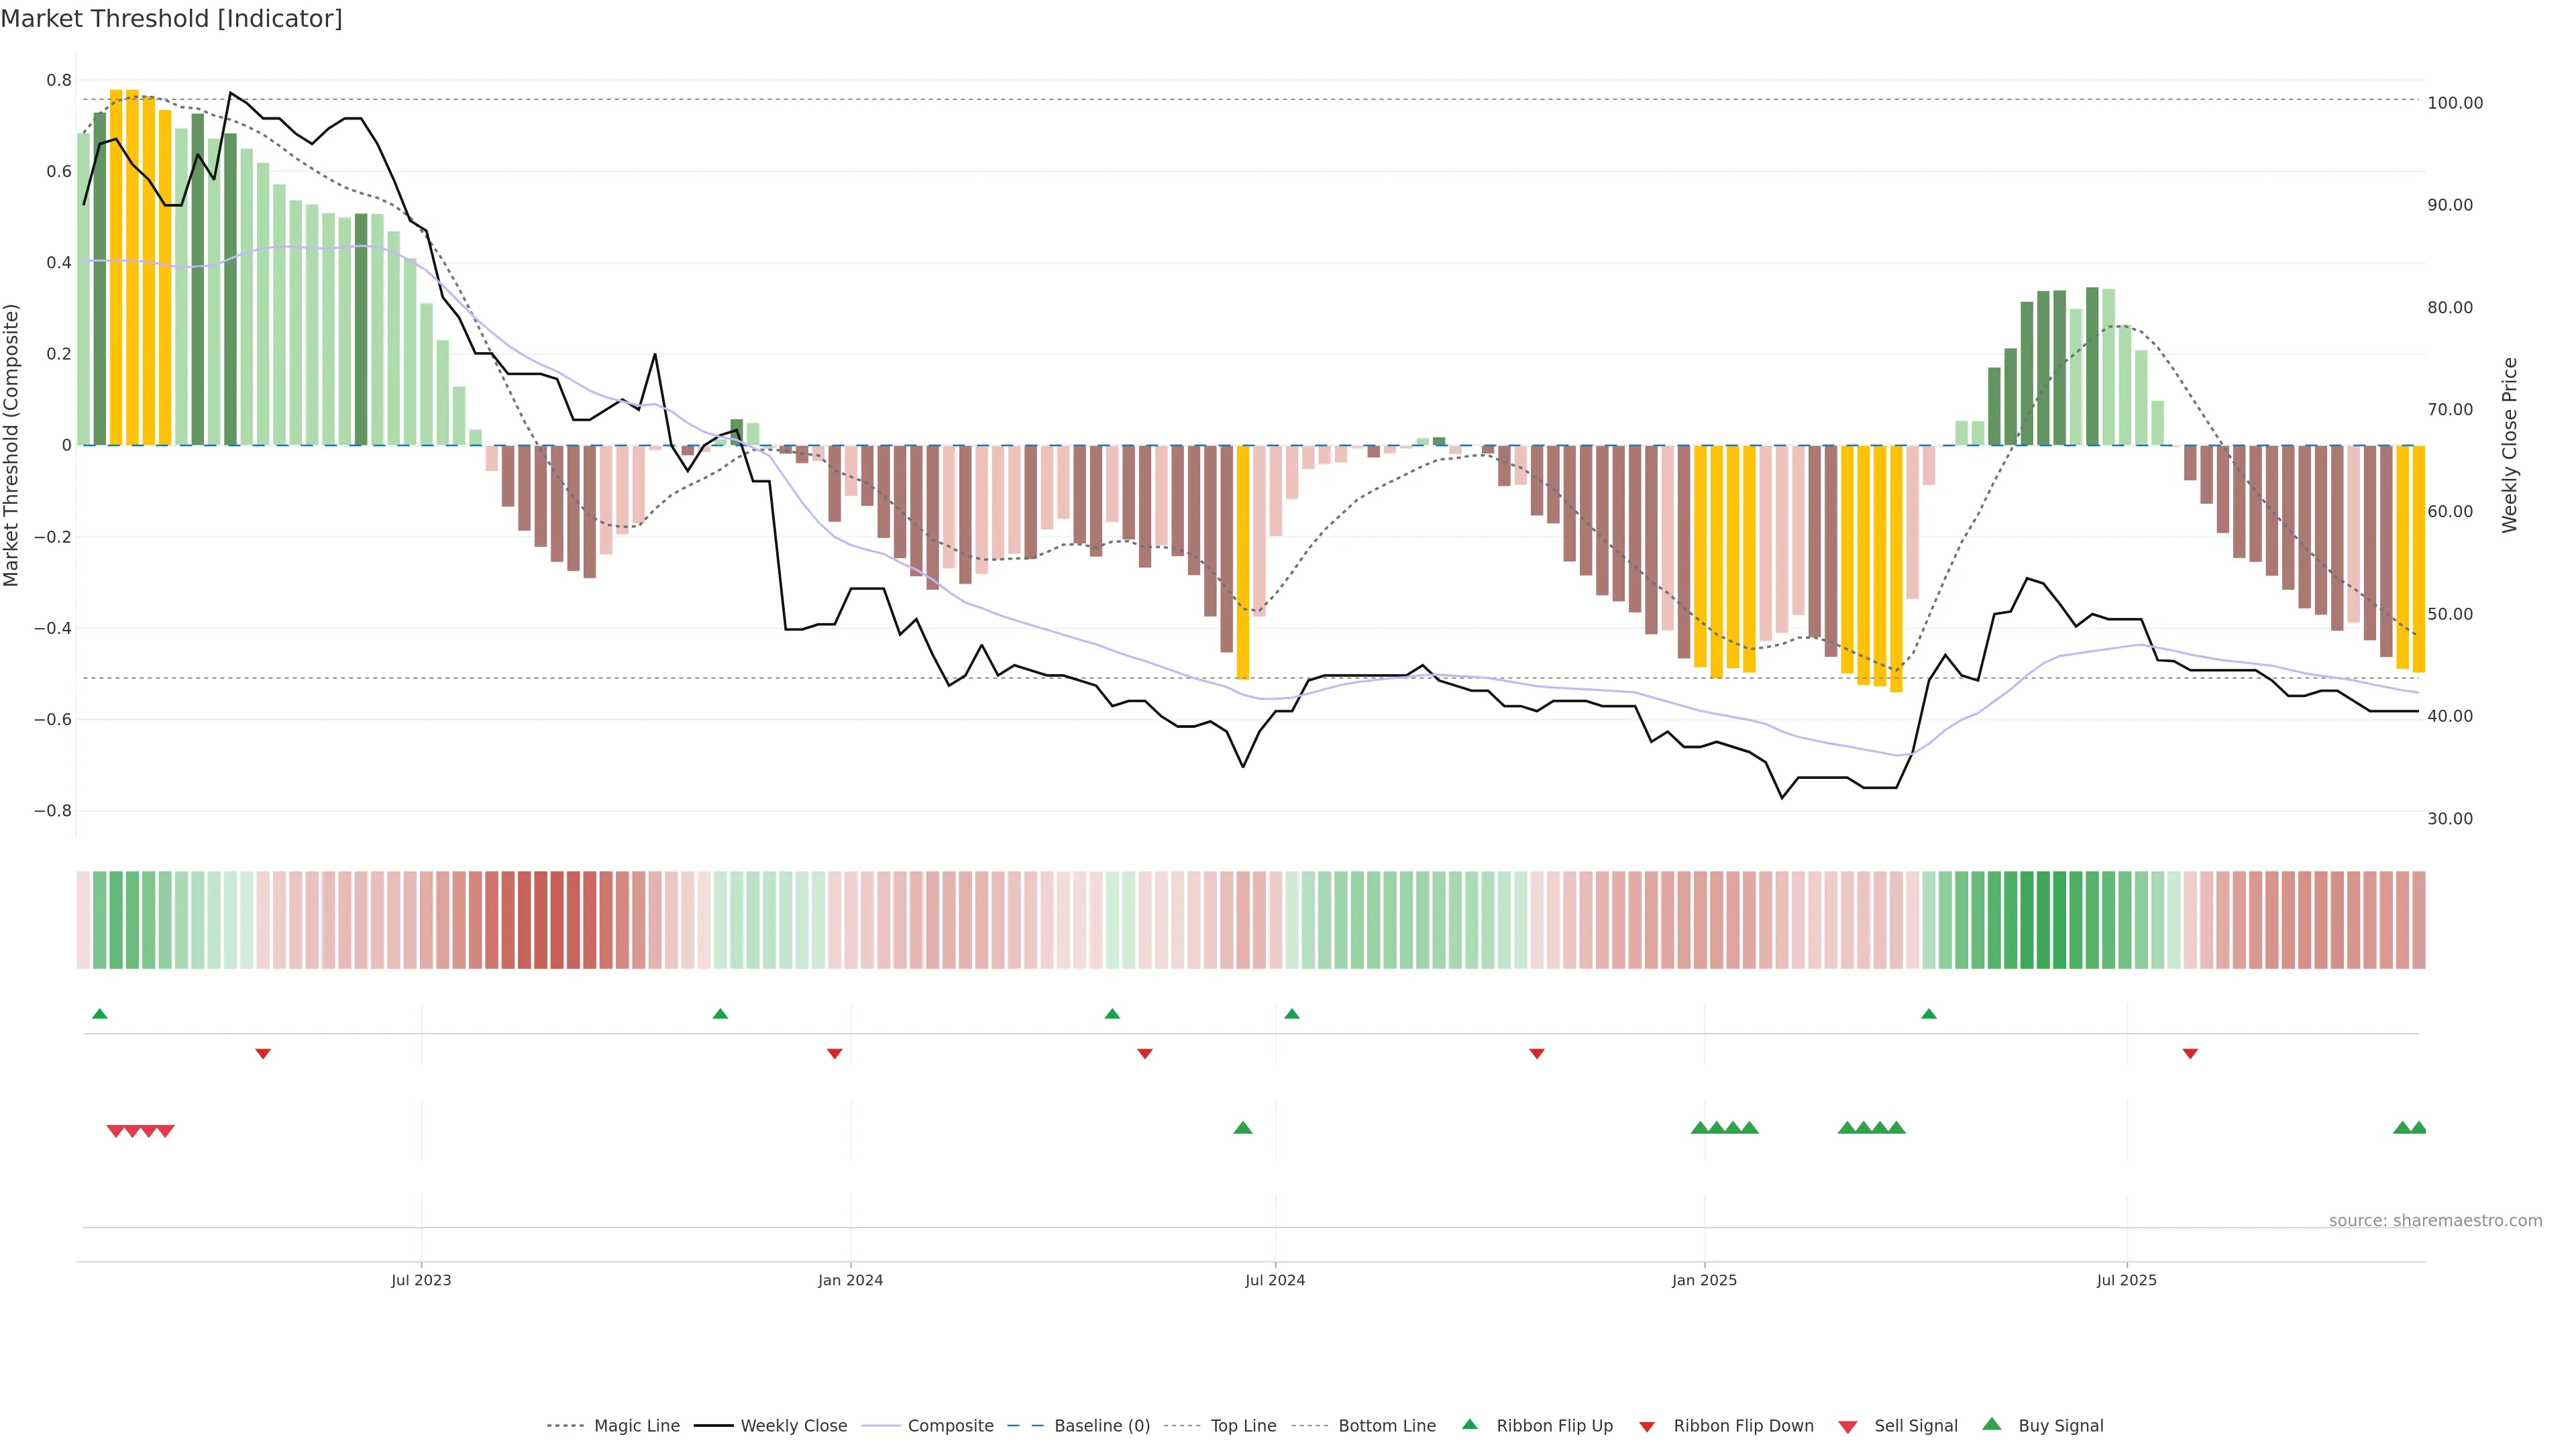Image resolution: width=2576 pixels, height=1449 pixels.
Task: Click the Ribbon Flip Up legend triangle icon
Action: (1469, 1424)
